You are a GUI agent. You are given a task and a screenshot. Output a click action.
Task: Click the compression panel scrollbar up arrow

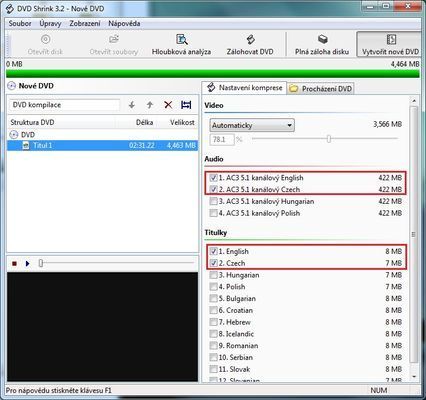click(414, 101)
